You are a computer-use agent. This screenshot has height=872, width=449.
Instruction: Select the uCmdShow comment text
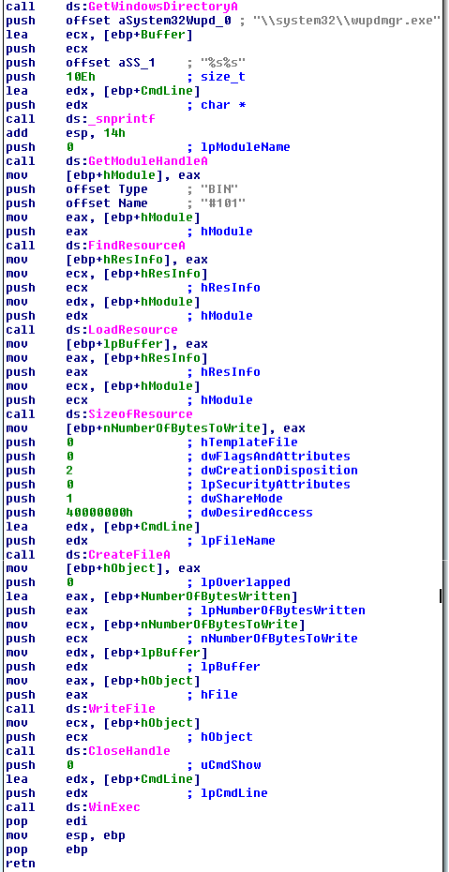point(231,765)
